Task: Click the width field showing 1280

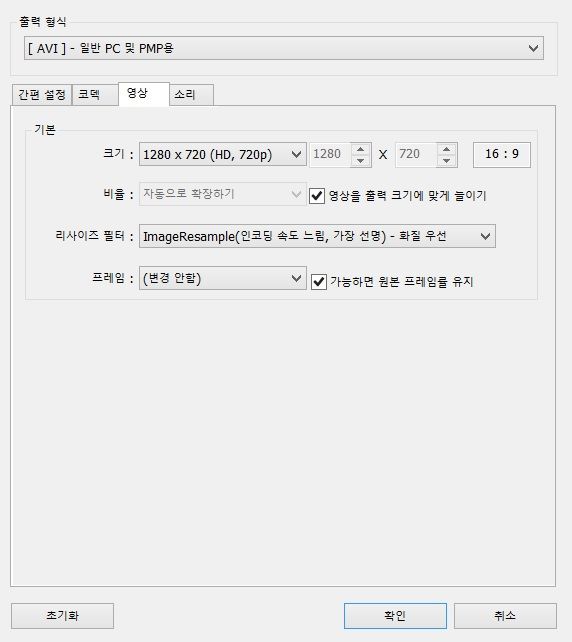Action: pyautogui.click(x=330, y=155)
